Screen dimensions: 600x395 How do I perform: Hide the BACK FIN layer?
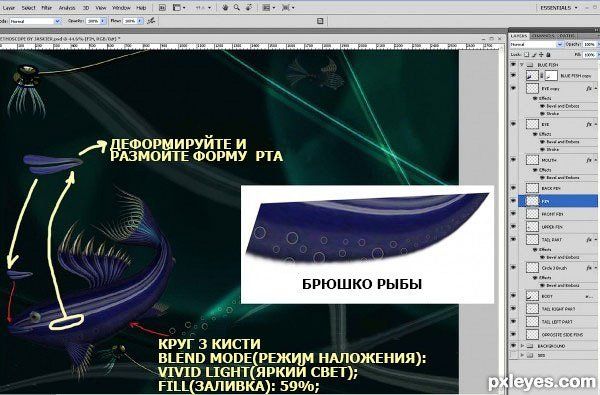(x=514, y=188)
